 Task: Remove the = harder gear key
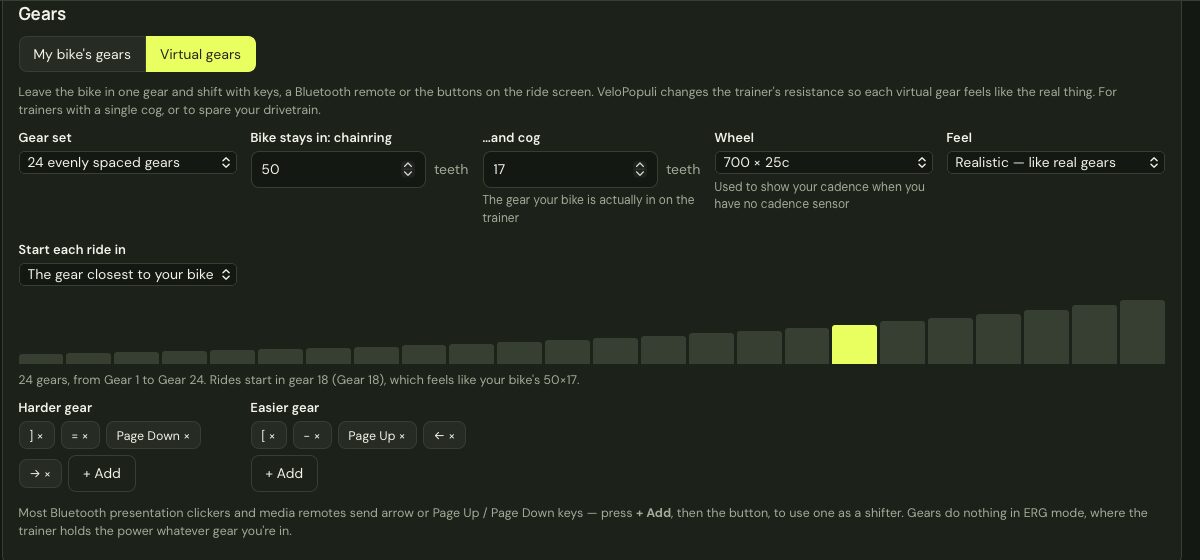click(x=85, y=436)
